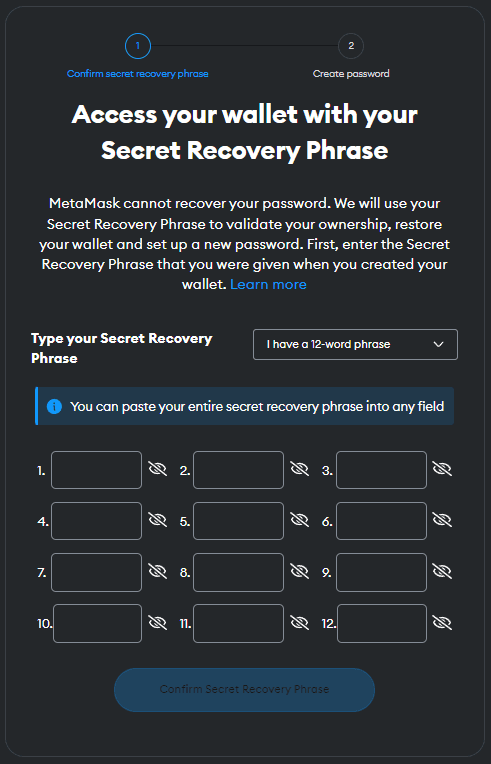Image resolution: width=491 pixels, height=764 pixels.
Task: Toggle visibility of word 2
Action: click(x=300, y=469)
